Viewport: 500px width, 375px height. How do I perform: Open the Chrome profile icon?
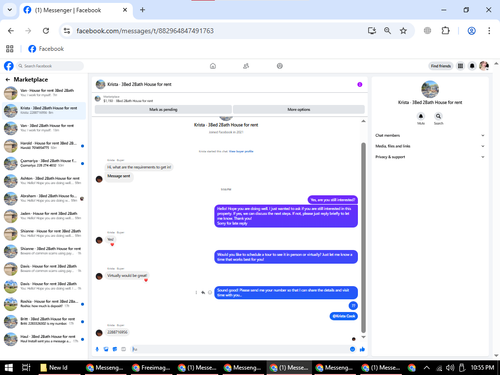click(x=471, y=31)
